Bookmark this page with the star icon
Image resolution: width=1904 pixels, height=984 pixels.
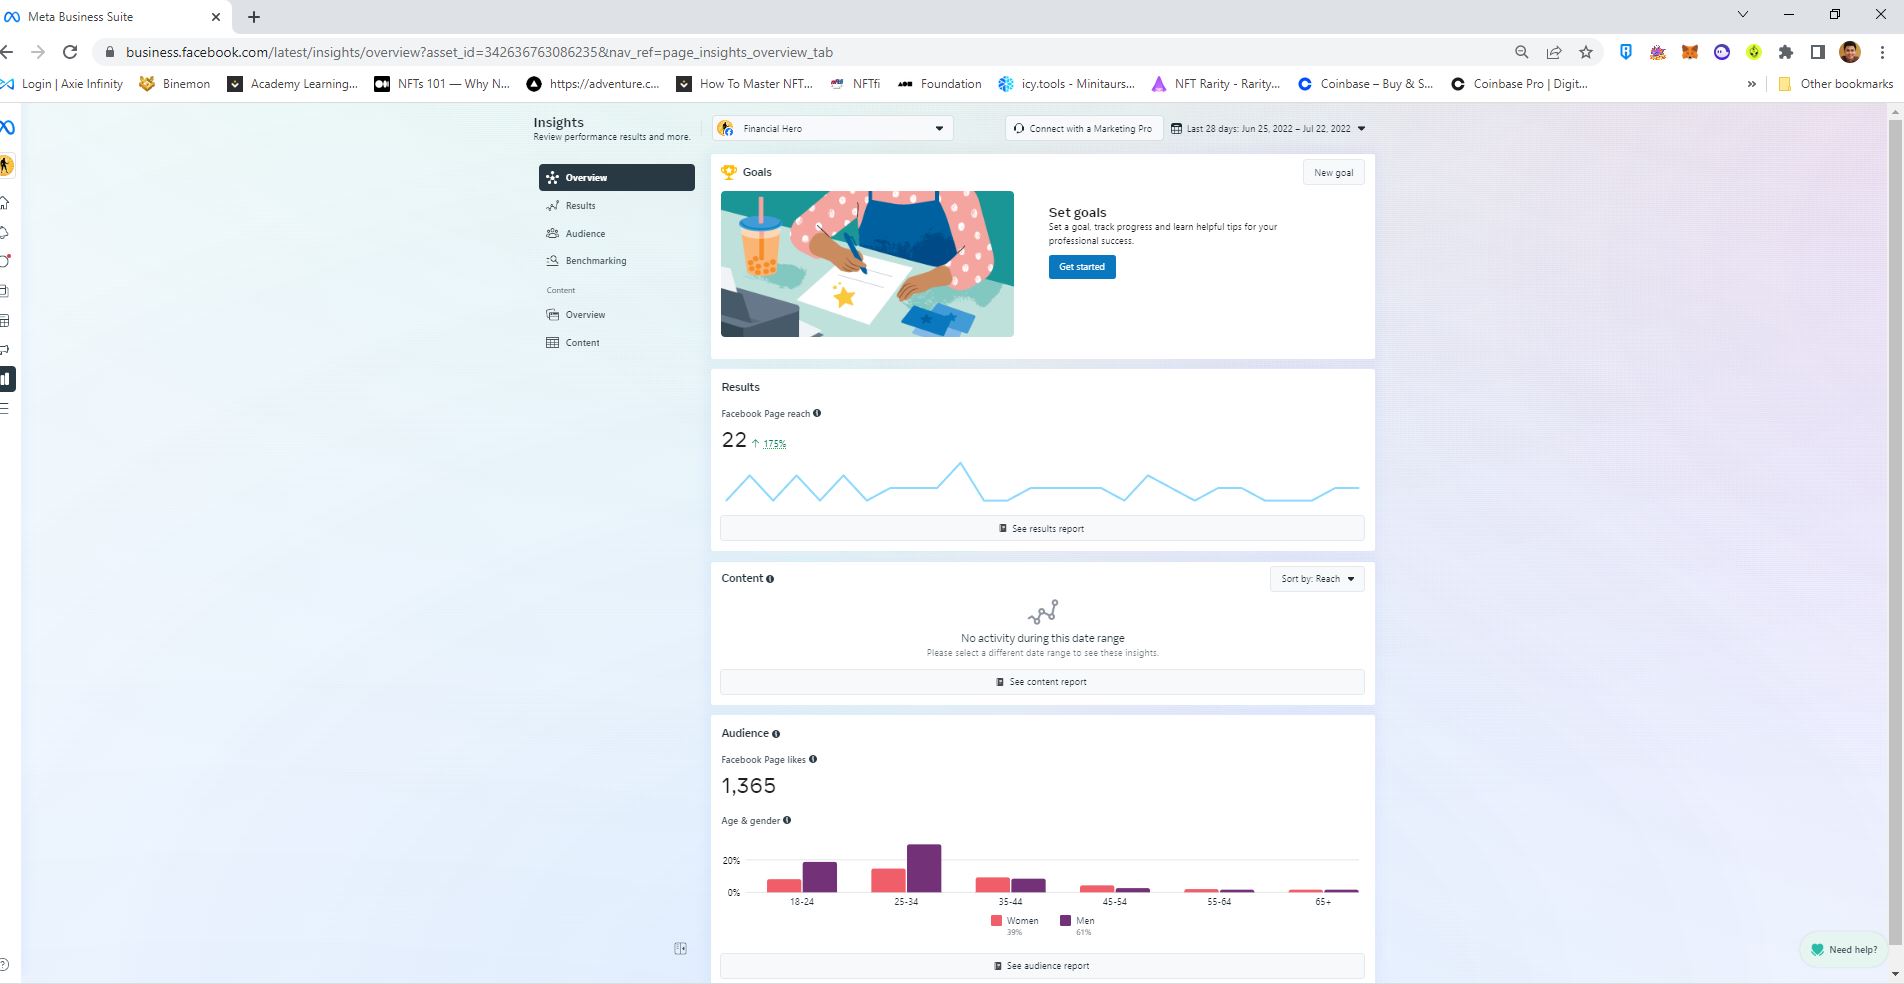coord(1586,52)
